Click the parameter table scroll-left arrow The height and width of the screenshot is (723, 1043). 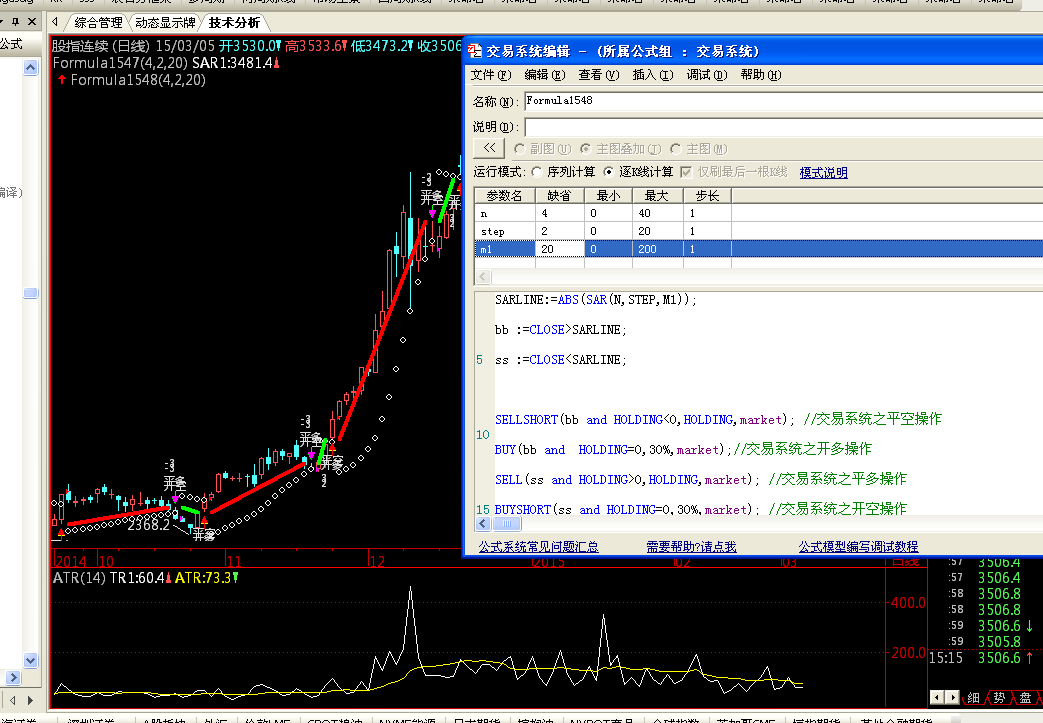tap(484, 277)
